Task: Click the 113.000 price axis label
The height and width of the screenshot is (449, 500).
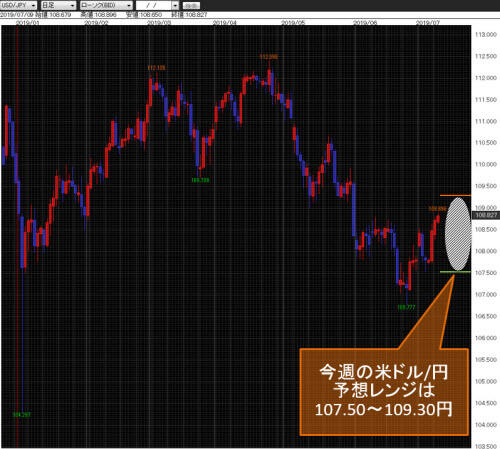Action: pos(486,35)
